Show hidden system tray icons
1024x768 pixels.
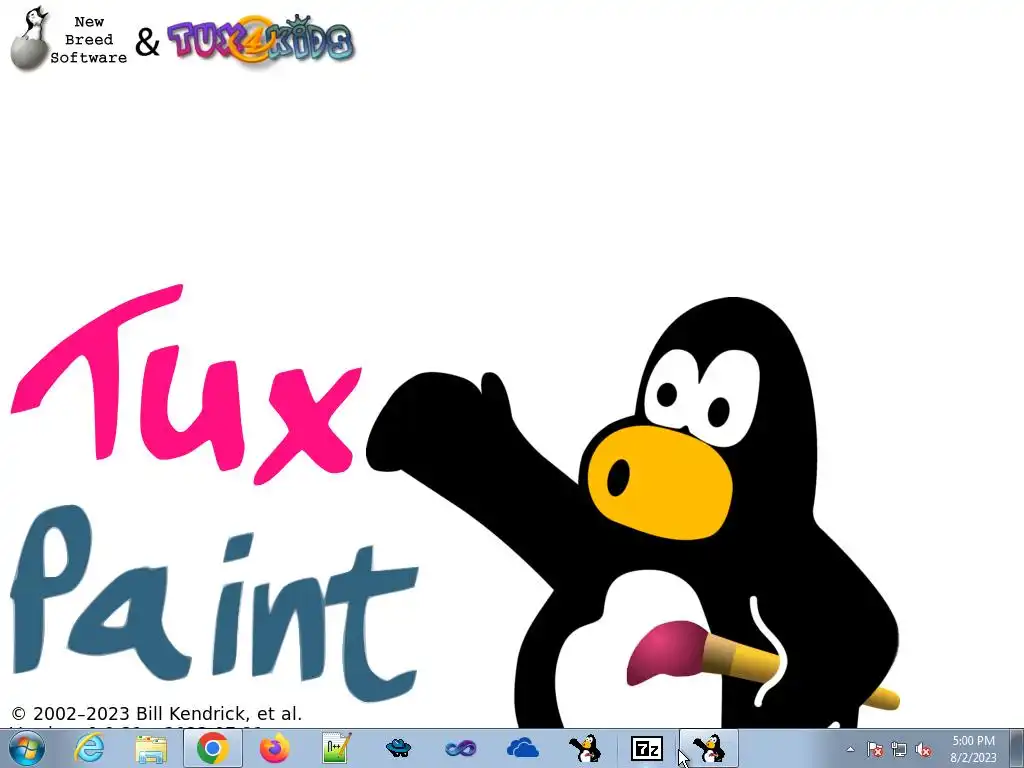pyautogui.click(x=850, y=750)
